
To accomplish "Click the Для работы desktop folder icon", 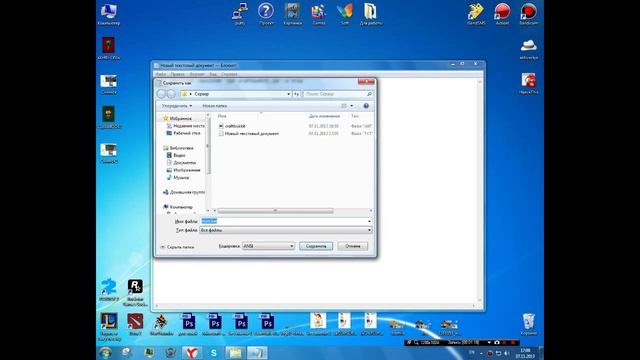I will pos(371,14).
